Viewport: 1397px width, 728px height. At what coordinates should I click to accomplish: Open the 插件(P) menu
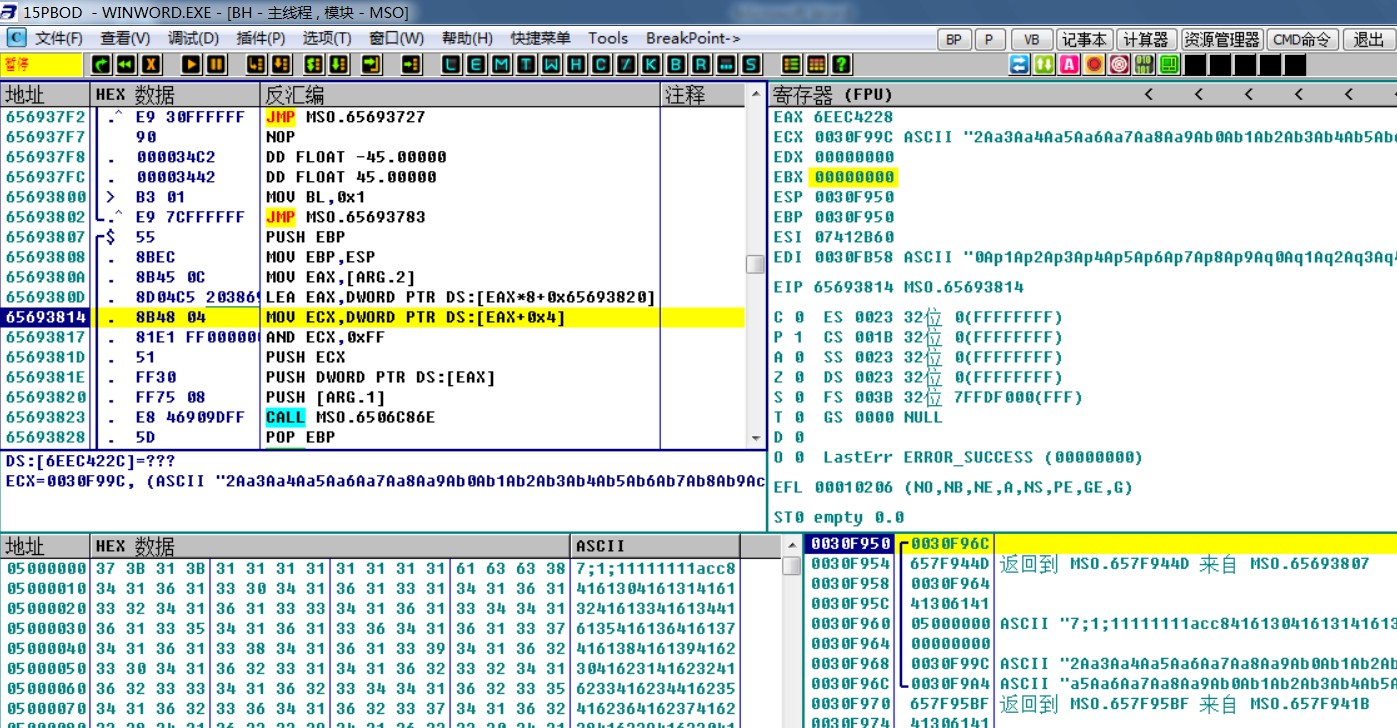261,38
